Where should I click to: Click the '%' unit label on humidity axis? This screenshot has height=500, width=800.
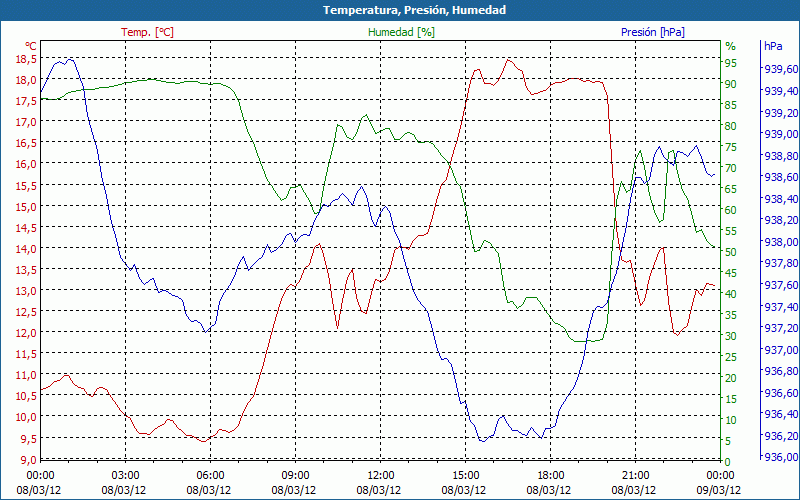(731, 46)
